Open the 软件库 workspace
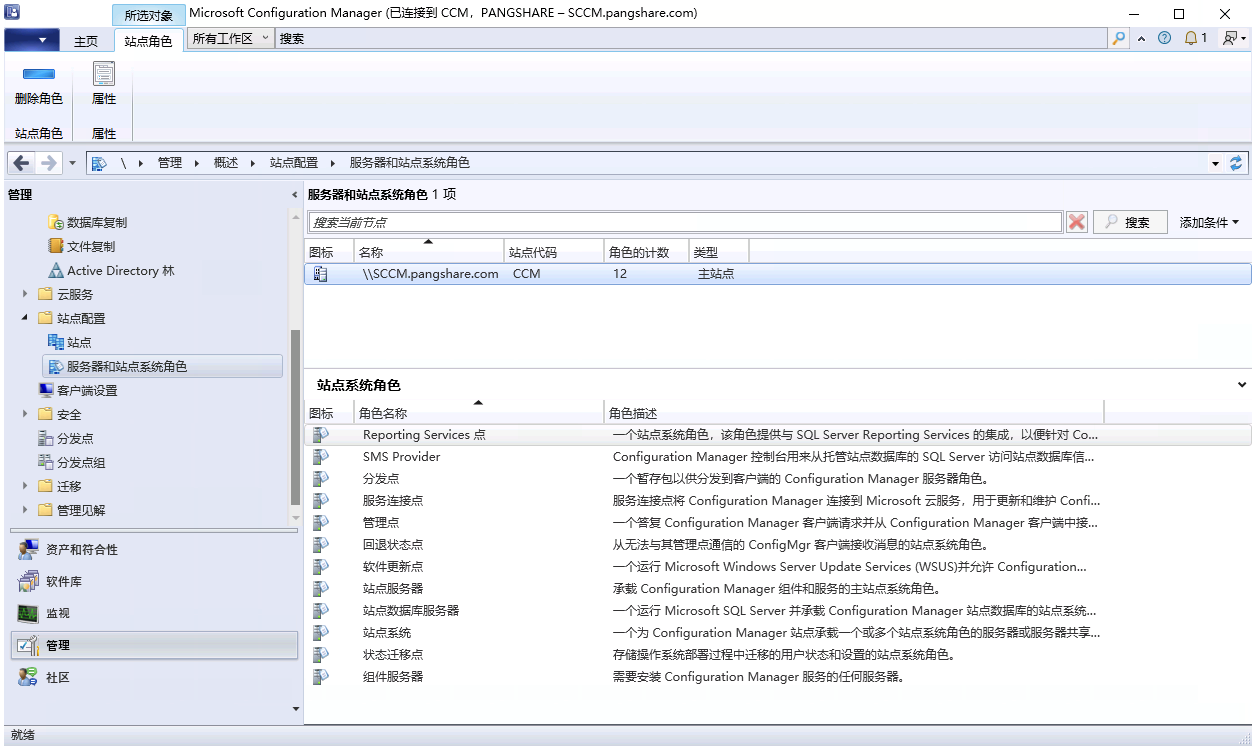 154,581
